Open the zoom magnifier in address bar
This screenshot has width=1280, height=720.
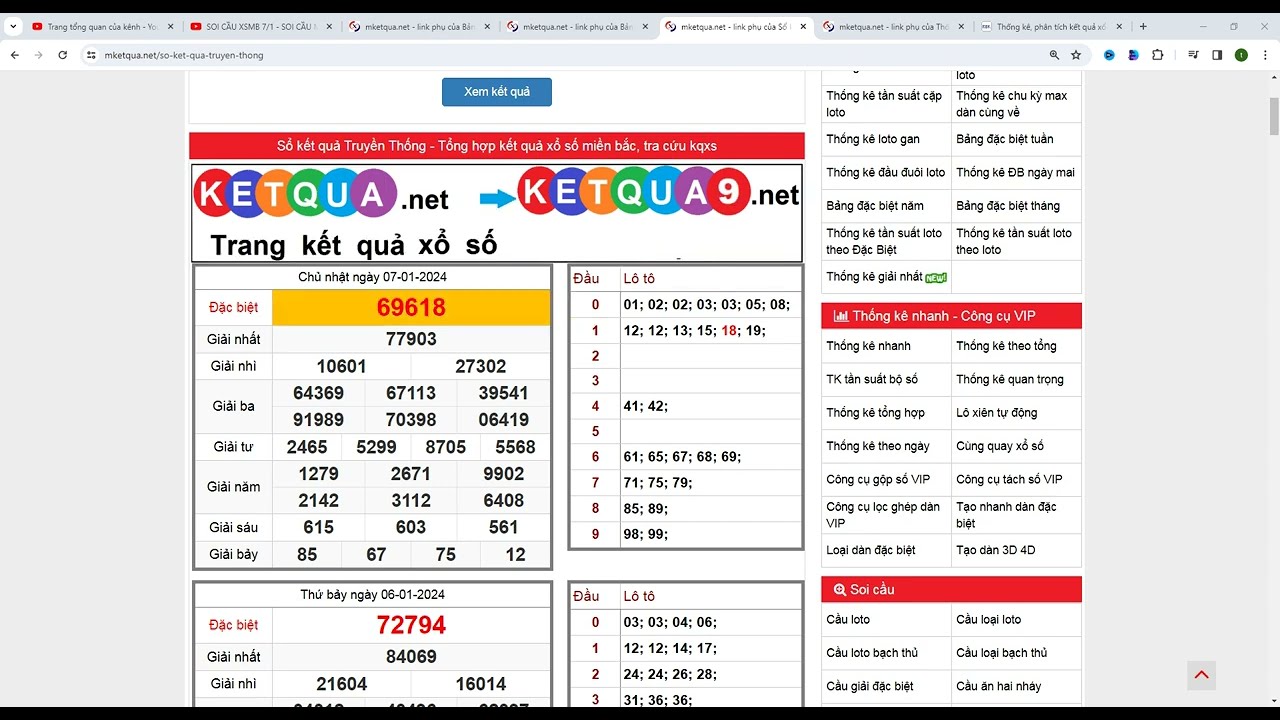click(x=1054, y=55)
